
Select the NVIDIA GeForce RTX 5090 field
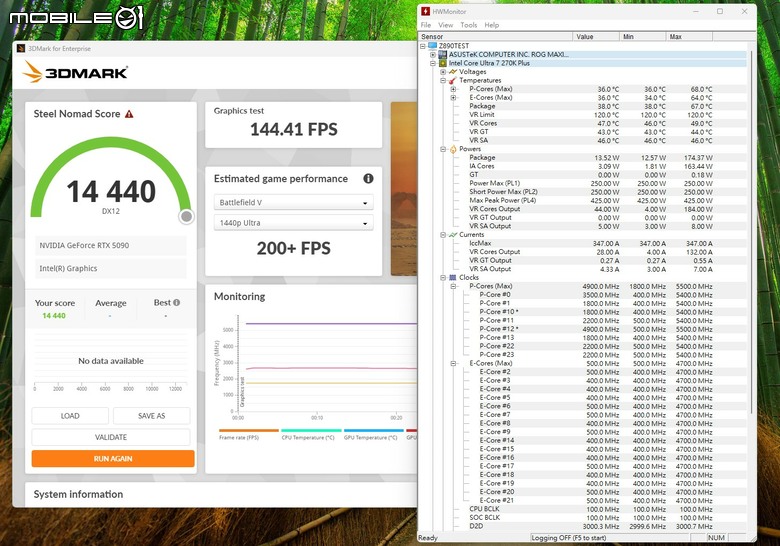click(111, 245)
